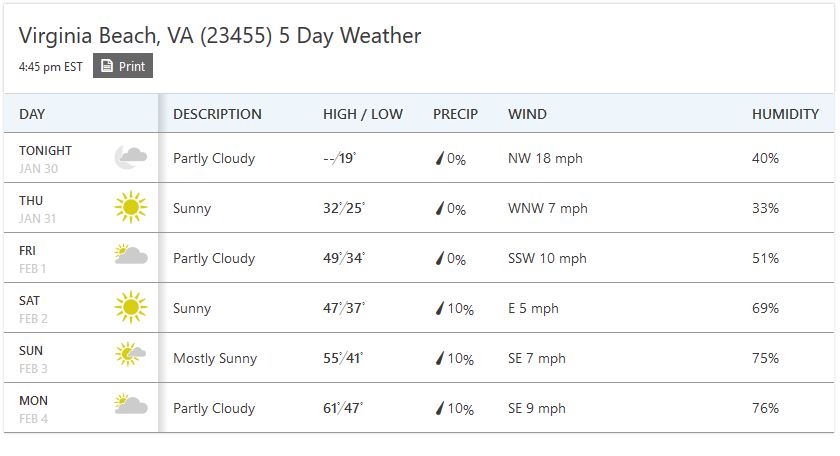
Task: Click the DAY column header
Action: click(32, 114)
